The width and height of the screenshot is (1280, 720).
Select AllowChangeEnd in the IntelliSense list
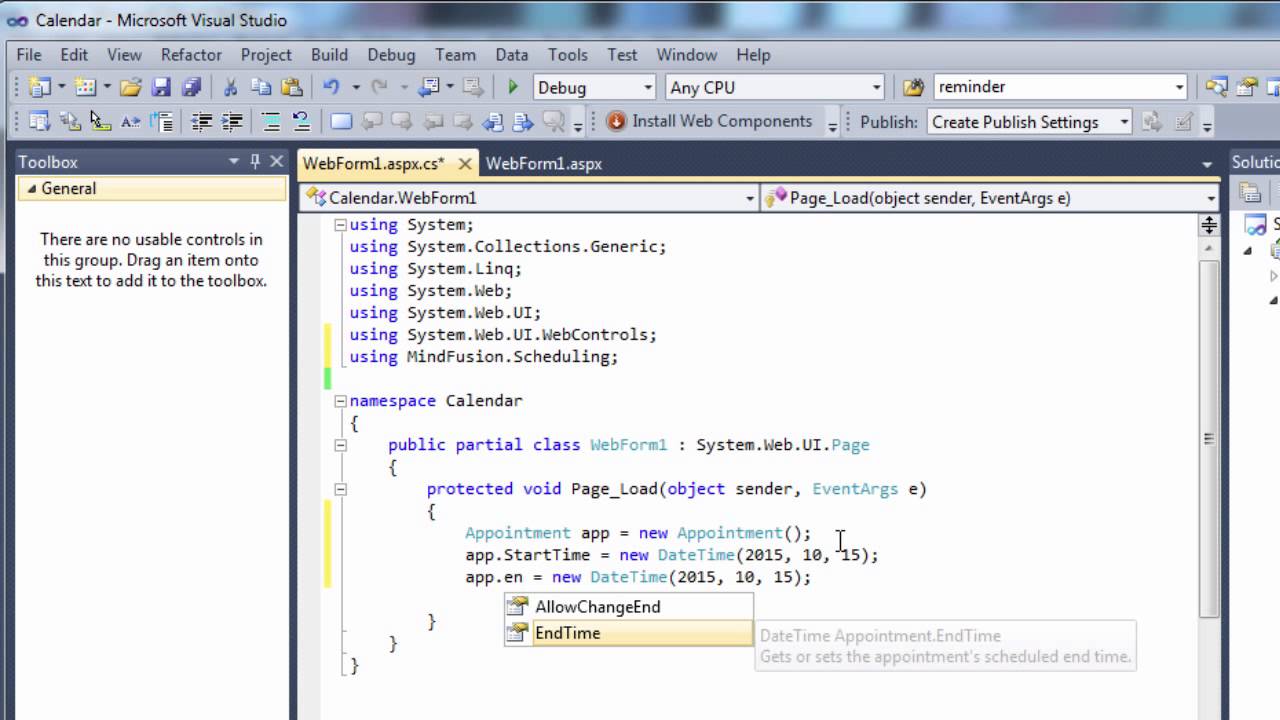628,607
